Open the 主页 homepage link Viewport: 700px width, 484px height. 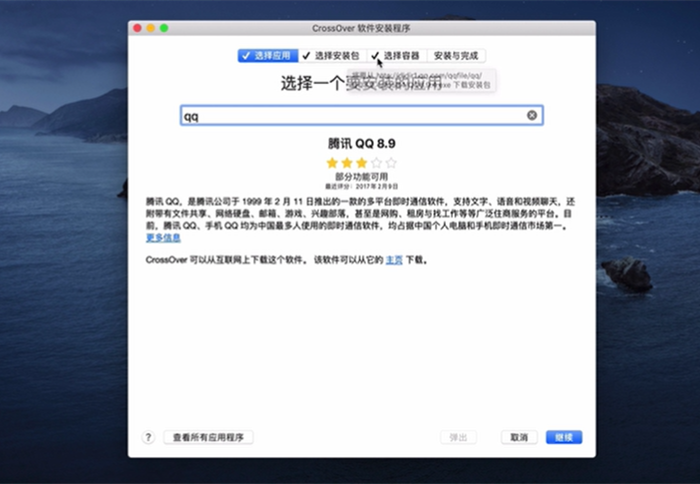click(x=394, y=260)
